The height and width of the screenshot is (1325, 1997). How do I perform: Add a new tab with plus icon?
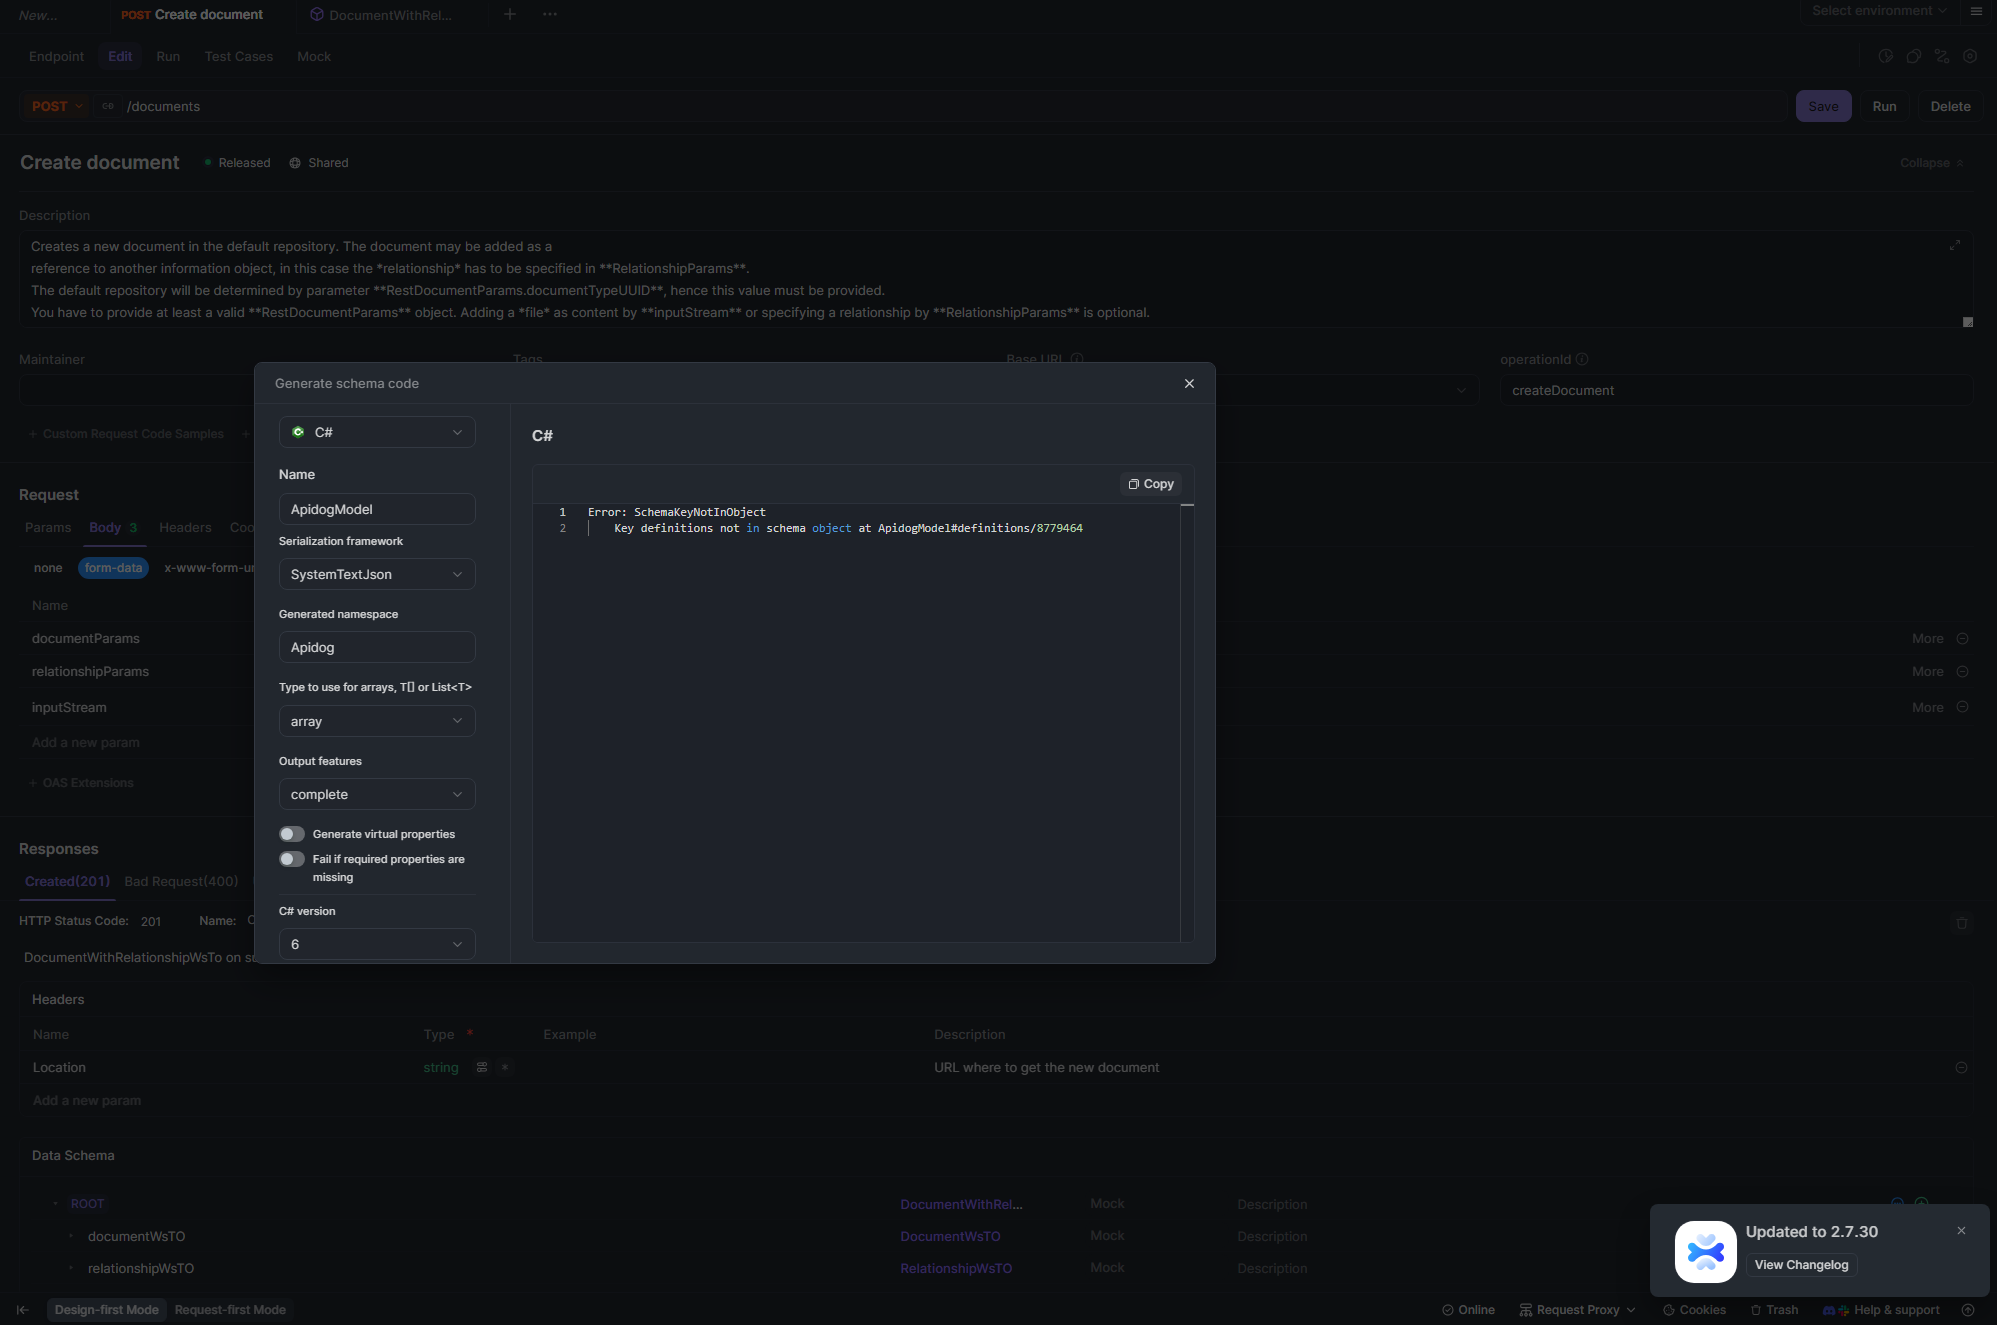(x=510, y=14)
